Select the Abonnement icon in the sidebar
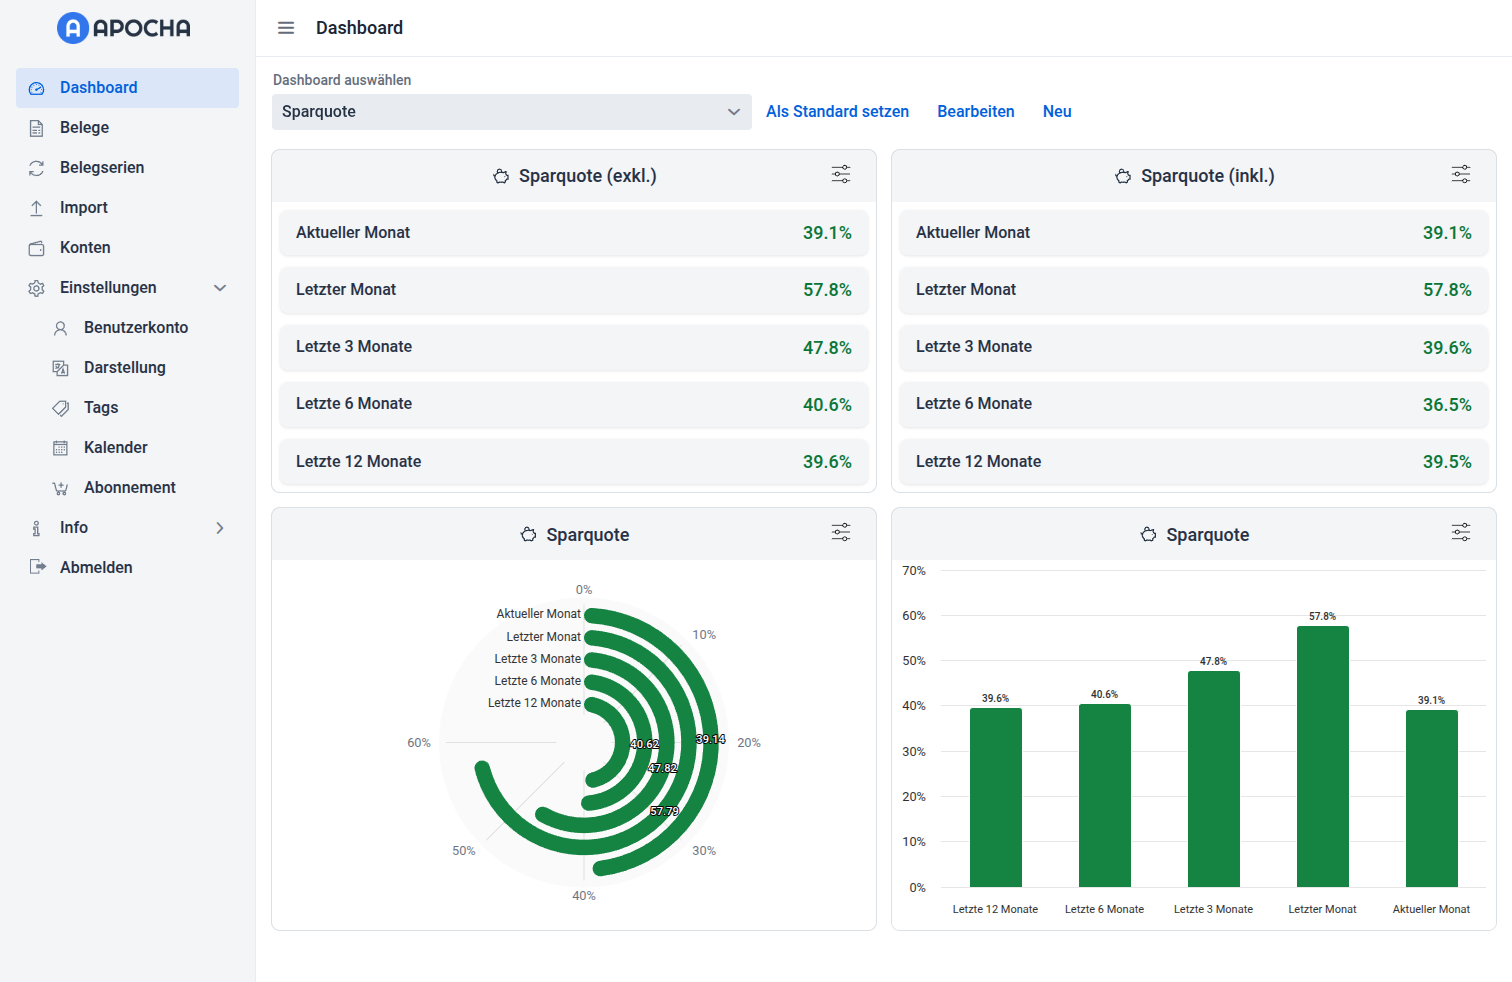The height and width of the screenshot is (982, 1512). (x=62, y=487)
